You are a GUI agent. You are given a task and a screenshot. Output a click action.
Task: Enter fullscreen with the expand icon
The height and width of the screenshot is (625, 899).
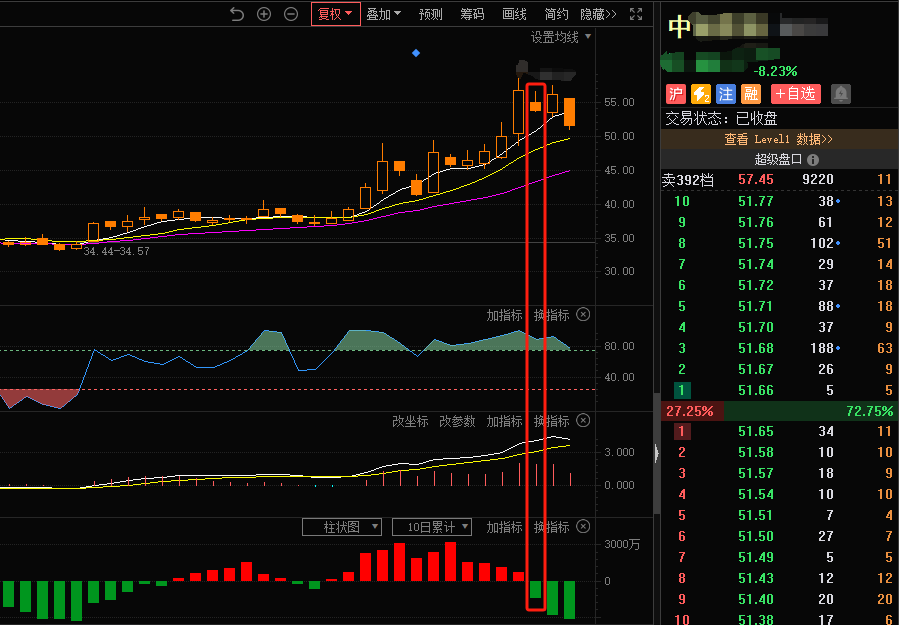(635, 14)
